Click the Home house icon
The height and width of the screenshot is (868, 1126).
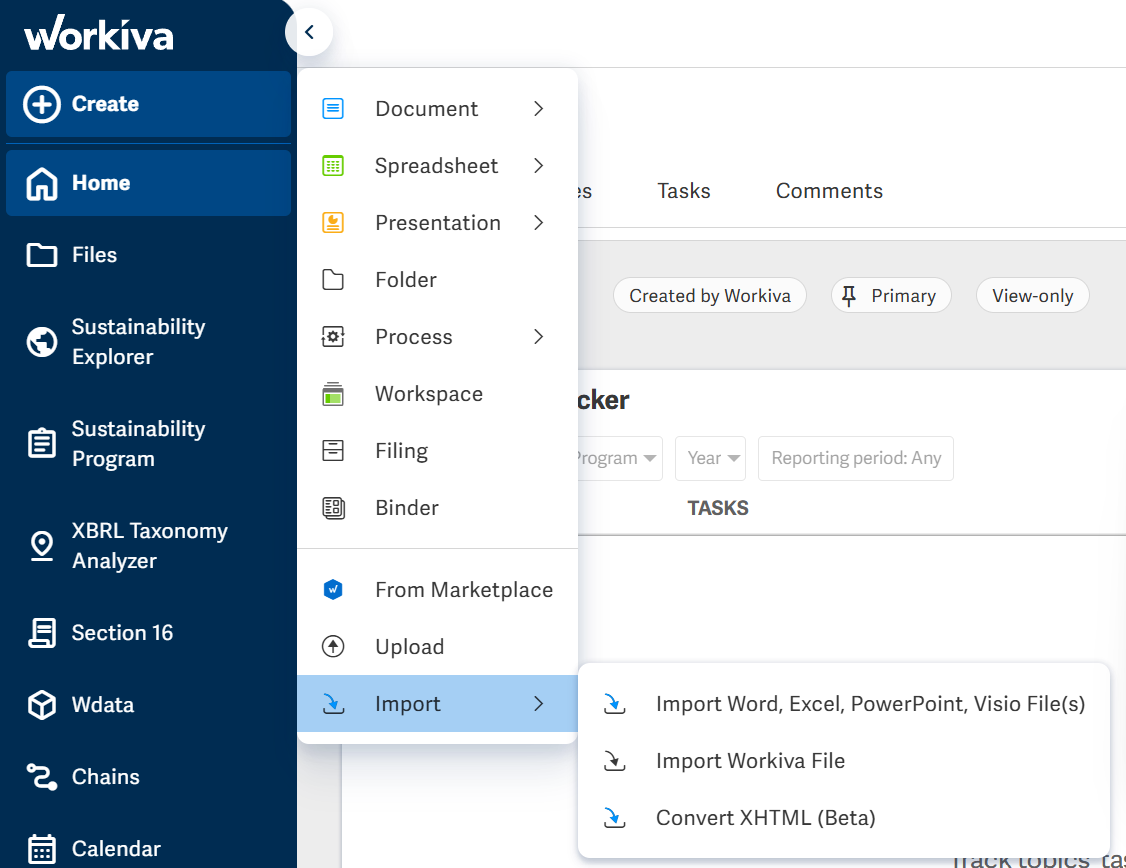click(x=42, y=183)
